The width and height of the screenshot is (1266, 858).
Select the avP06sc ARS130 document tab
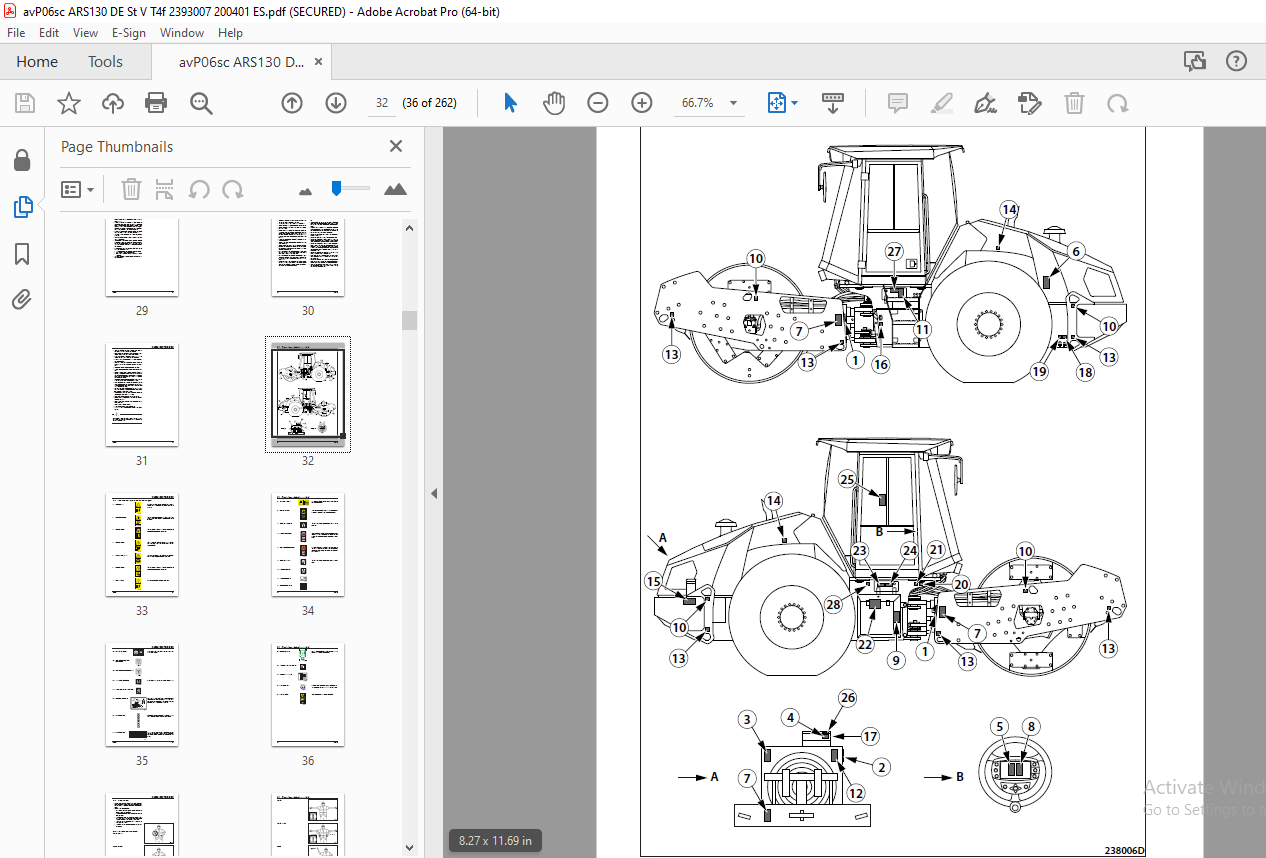tap(241, 62)
